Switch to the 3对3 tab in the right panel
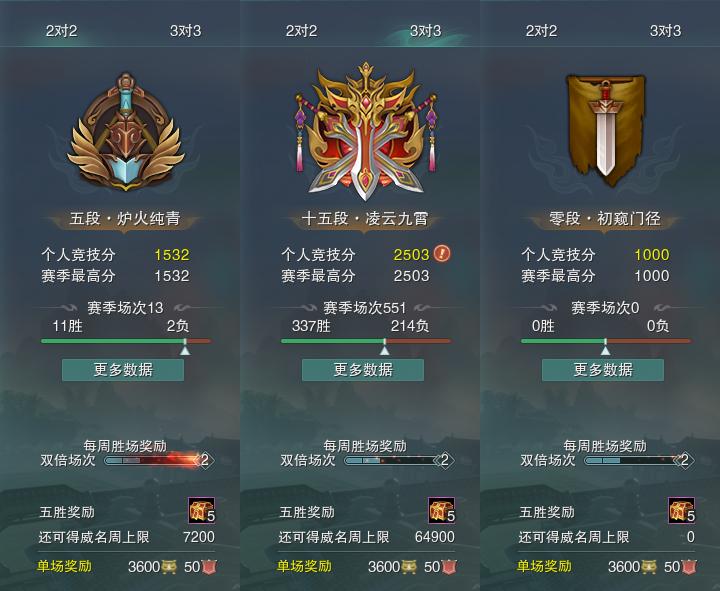This screenshot has height=591, width=720. (665, 31)
